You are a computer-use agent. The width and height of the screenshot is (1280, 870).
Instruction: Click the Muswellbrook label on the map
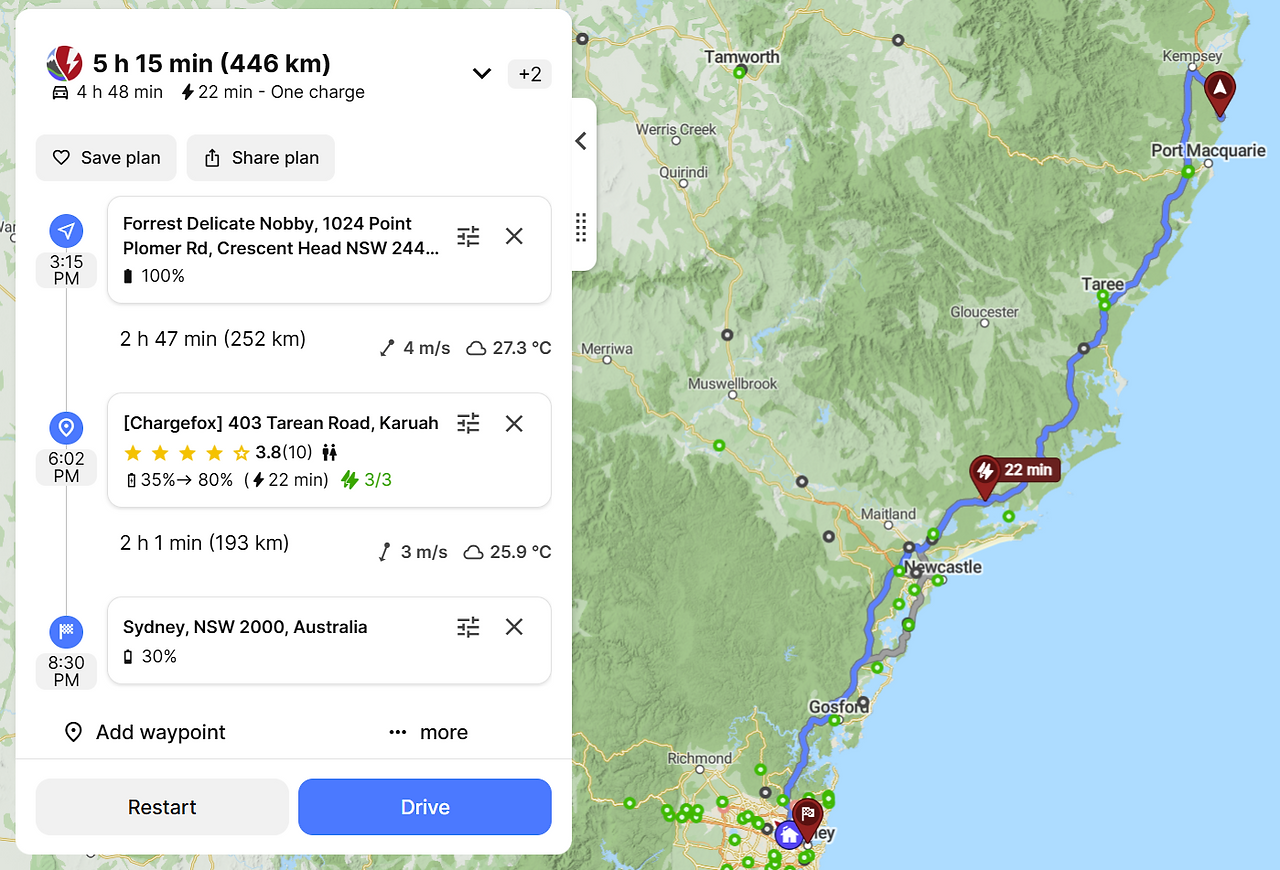click(732, 384)
